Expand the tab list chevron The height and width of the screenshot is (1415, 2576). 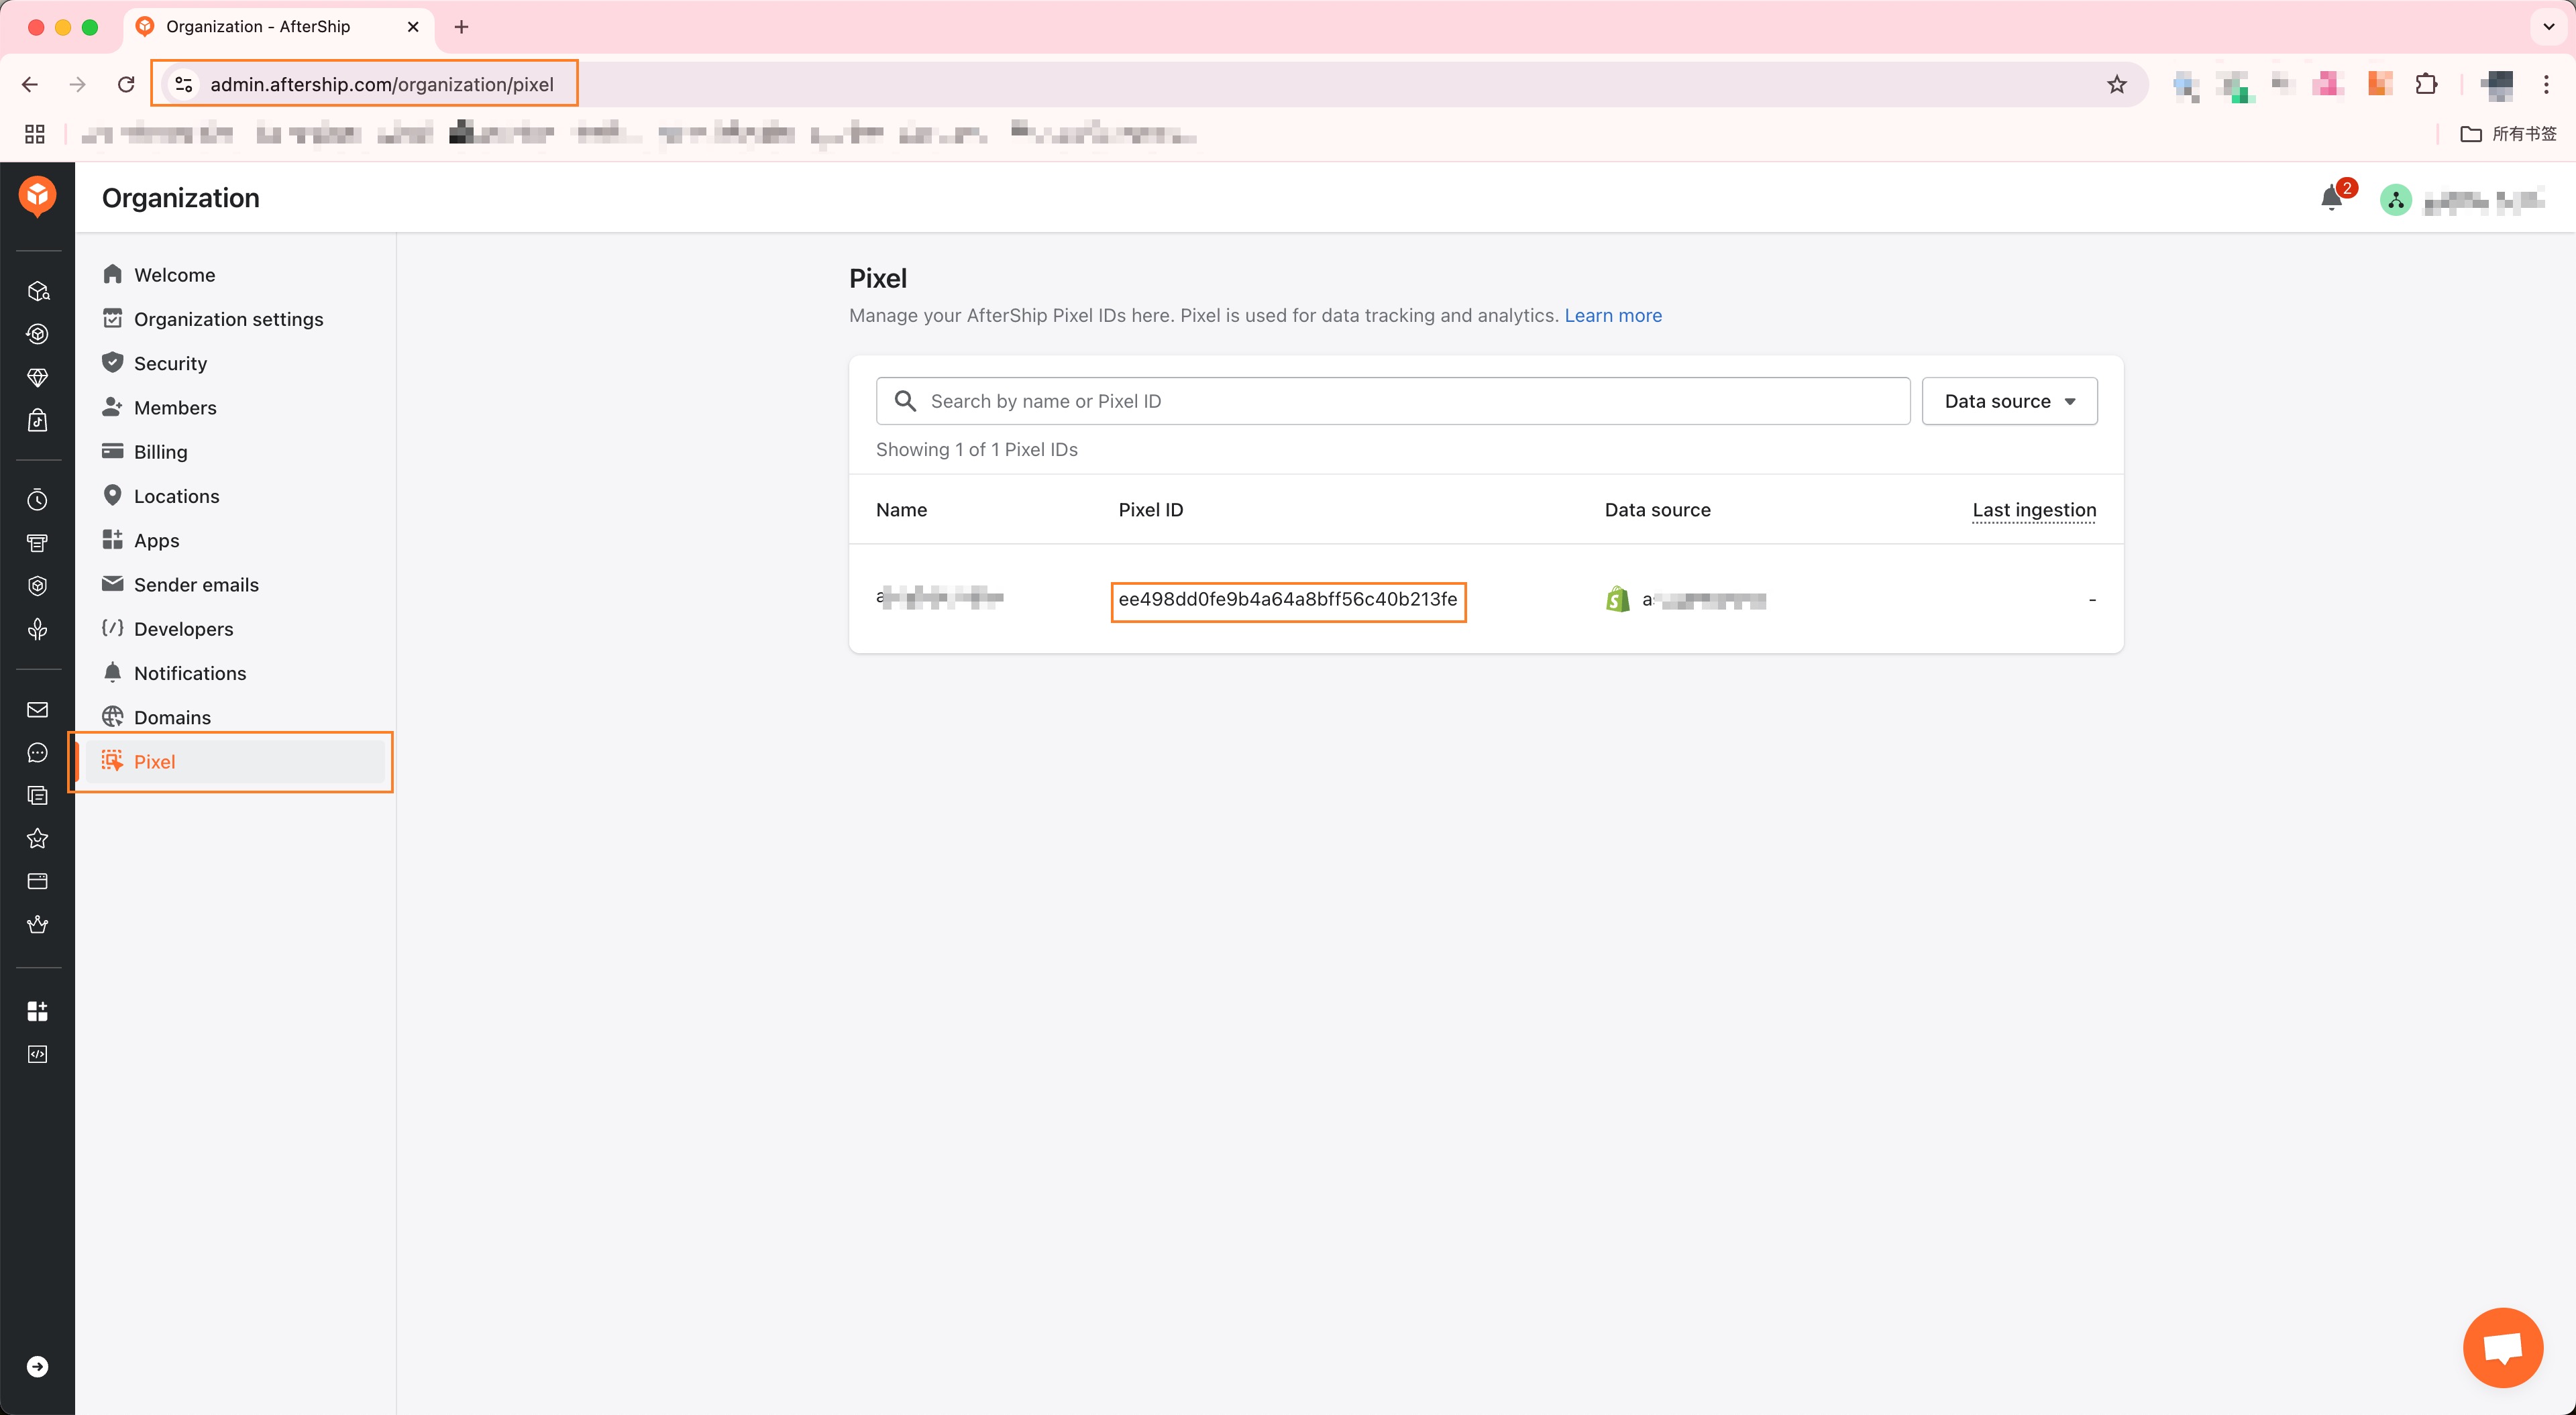point(2548,27)
